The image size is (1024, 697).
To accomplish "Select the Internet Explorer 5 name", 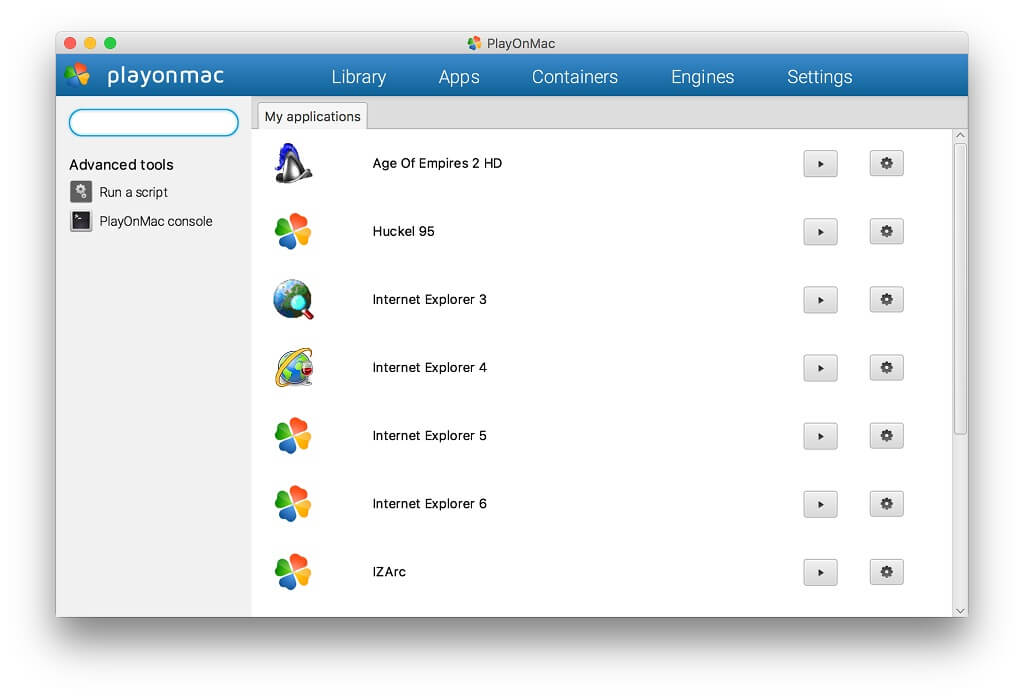I will coord(429,435).
